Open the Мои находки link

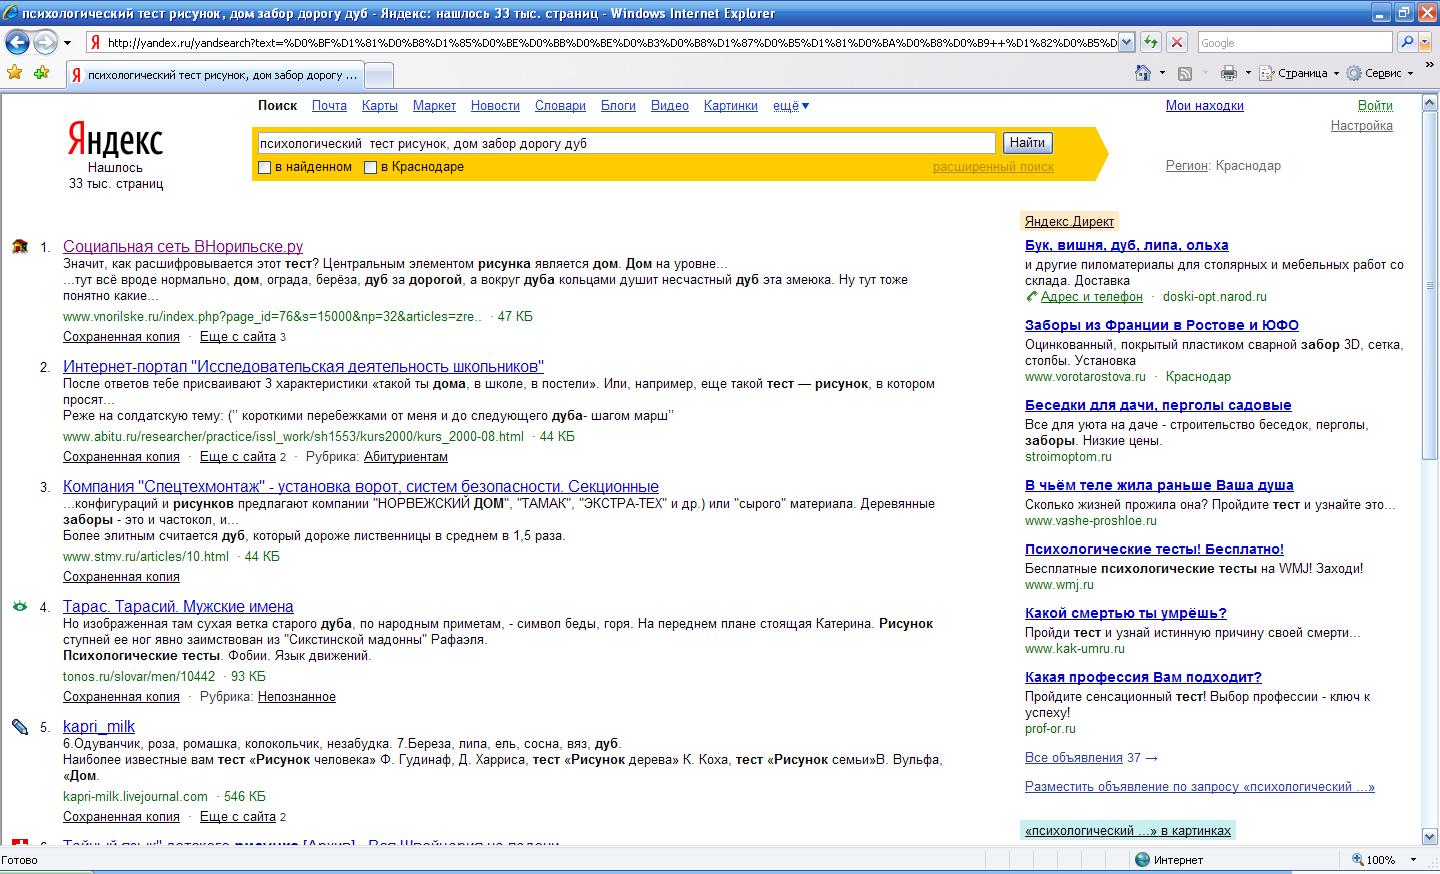coord(1204,105)
